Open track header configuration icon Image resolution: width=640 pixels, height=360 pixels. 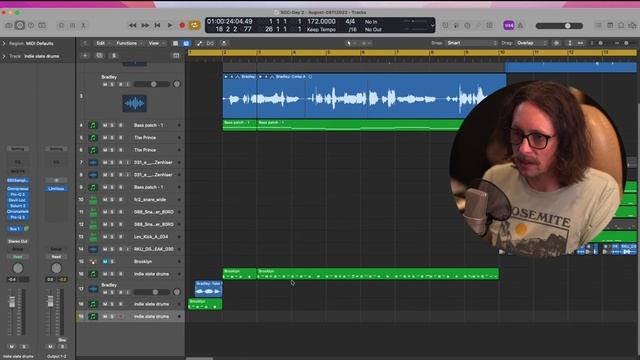click(x=176, y=56)
